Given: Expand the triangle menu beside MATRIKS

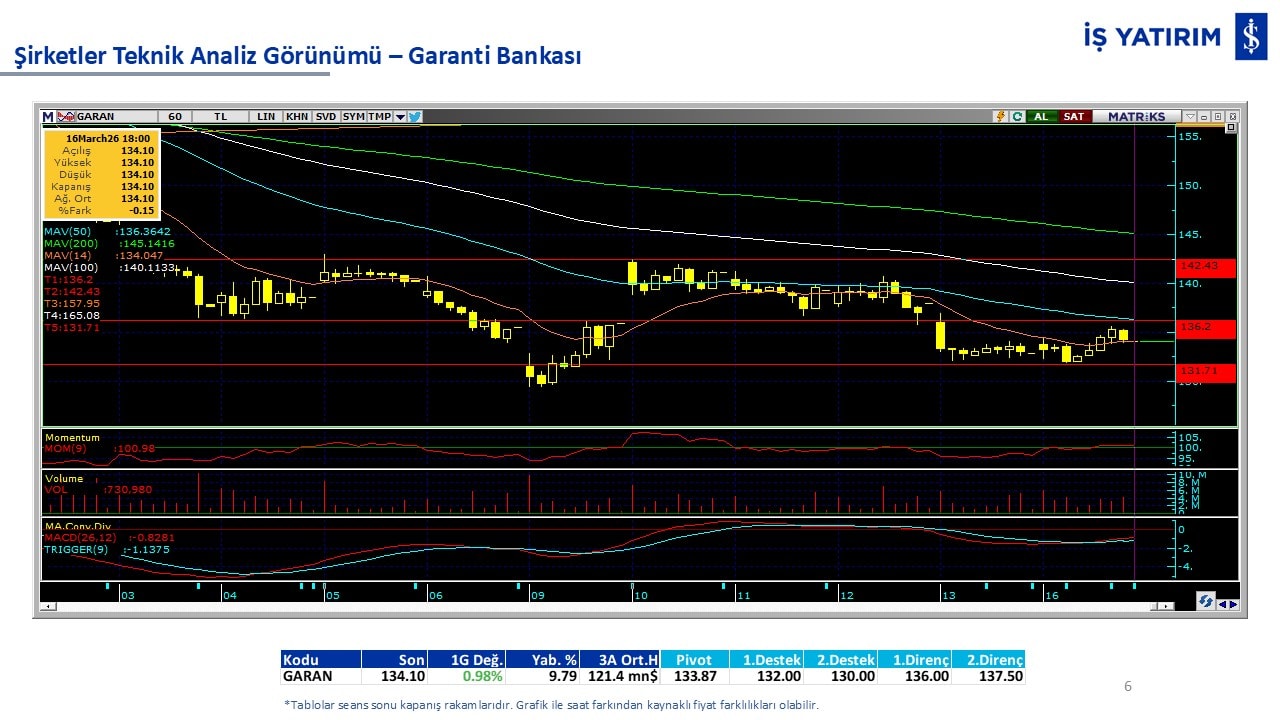Looking at the screenshot, I should pos(1189,116).
